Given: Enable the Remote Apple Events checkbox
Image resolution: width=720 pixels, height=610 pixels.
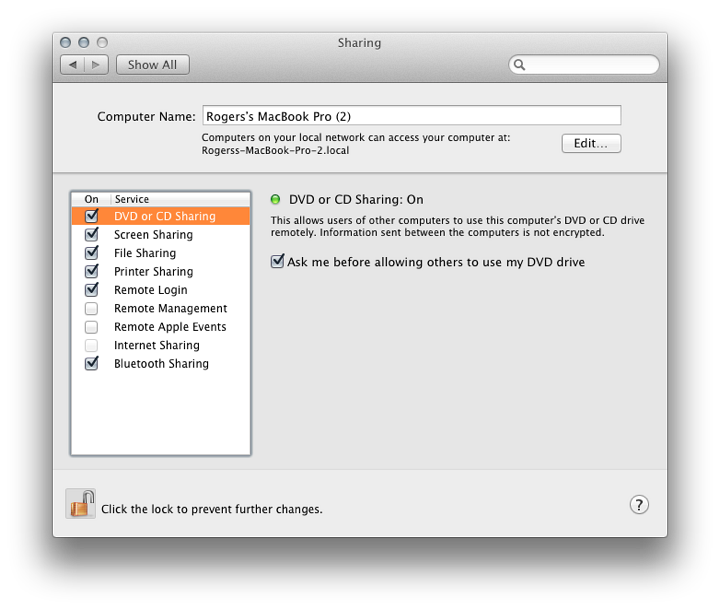Looking at the screenshot, I should click(91, 327).
